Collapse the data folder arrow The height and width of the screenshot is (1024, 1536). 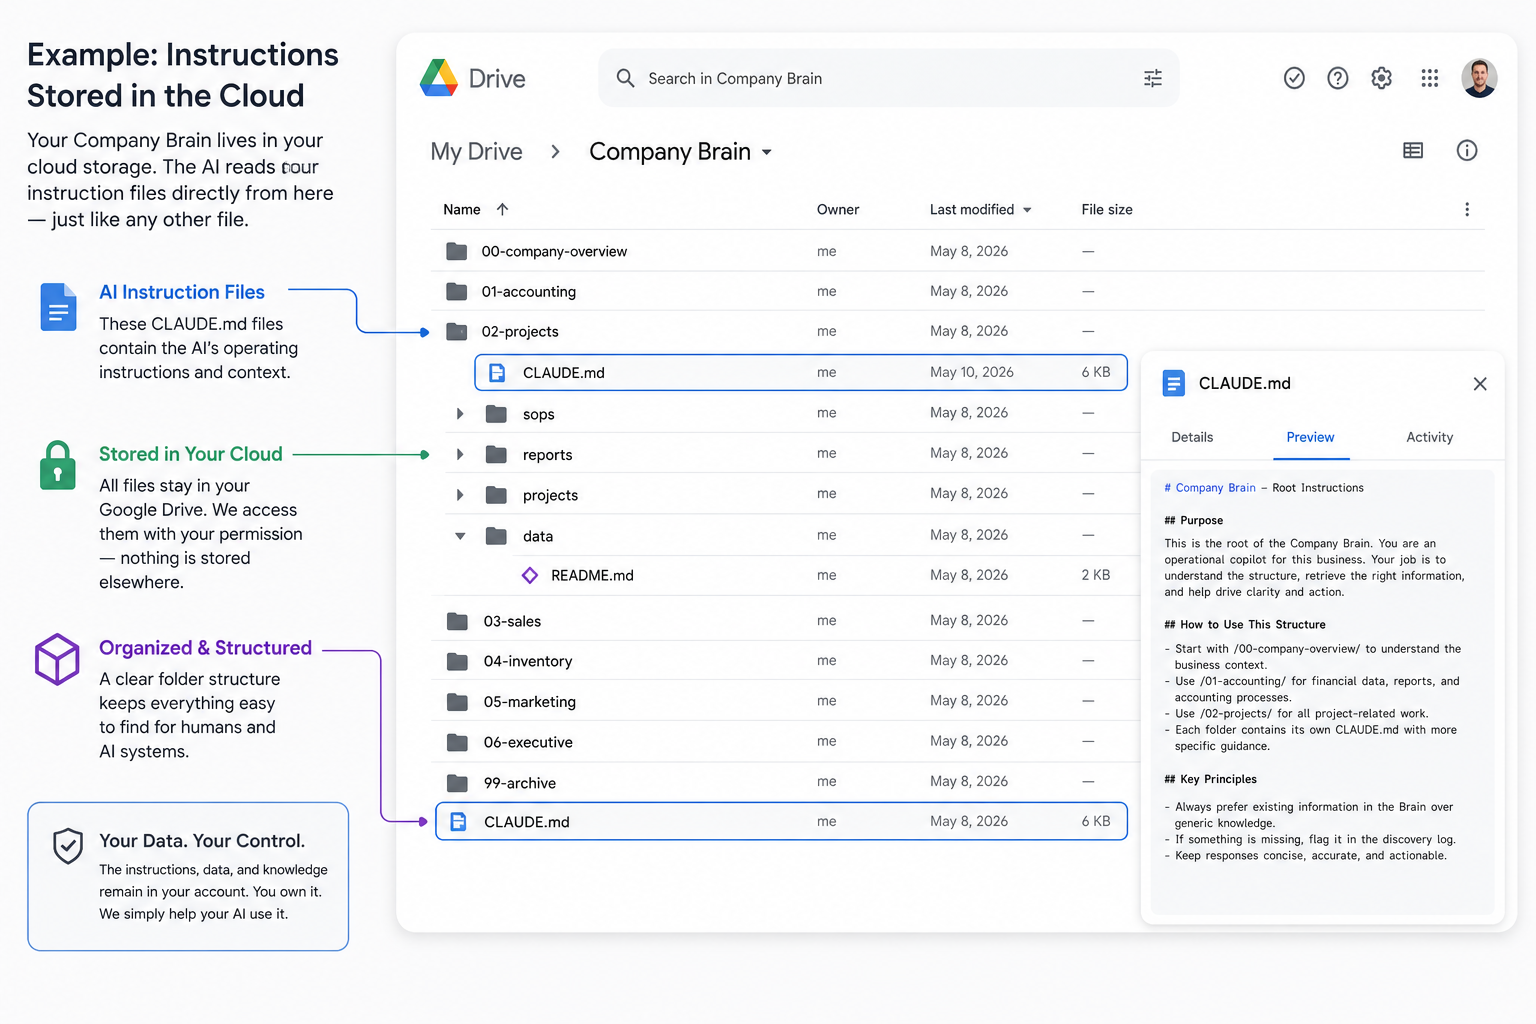tap(460, 536)
